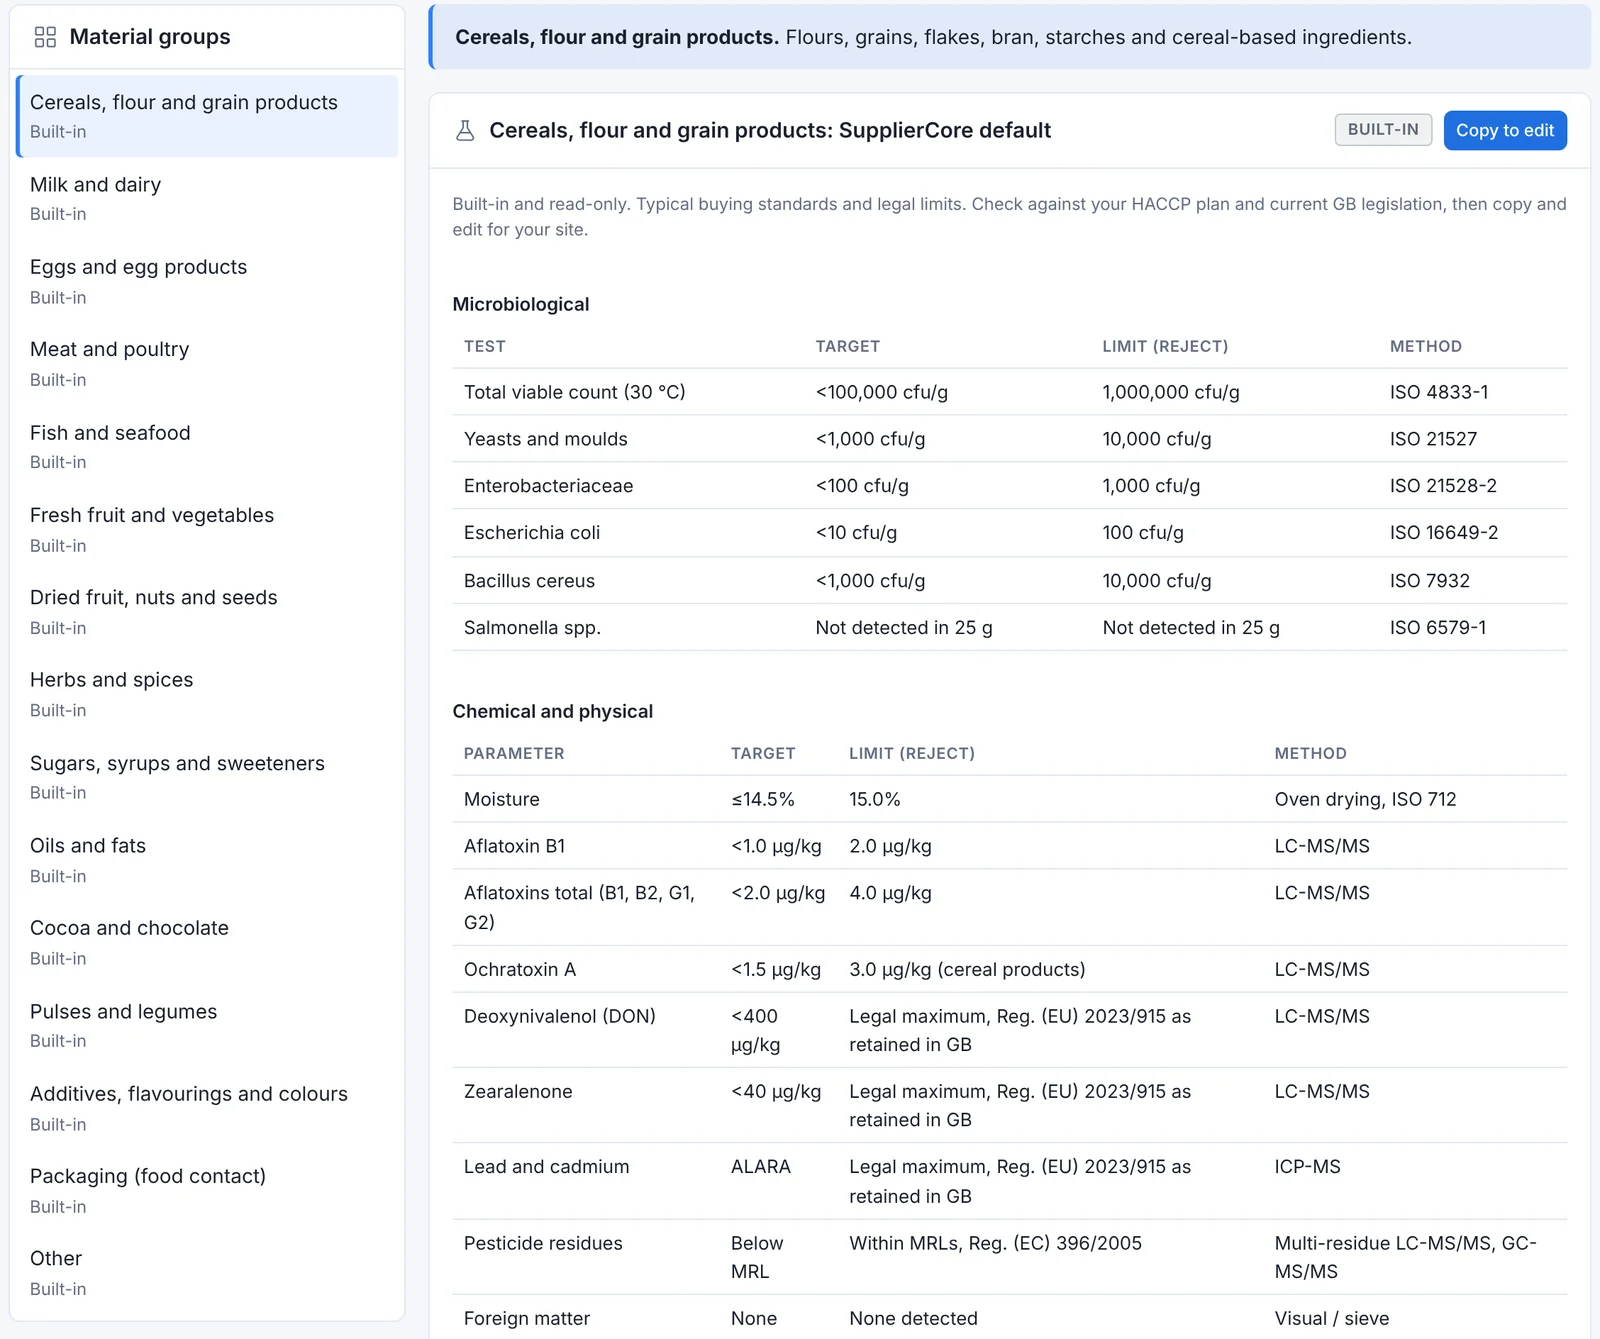Click the Copy to edit button
Viewport: 1600px width, 1339px height.
1505,130
